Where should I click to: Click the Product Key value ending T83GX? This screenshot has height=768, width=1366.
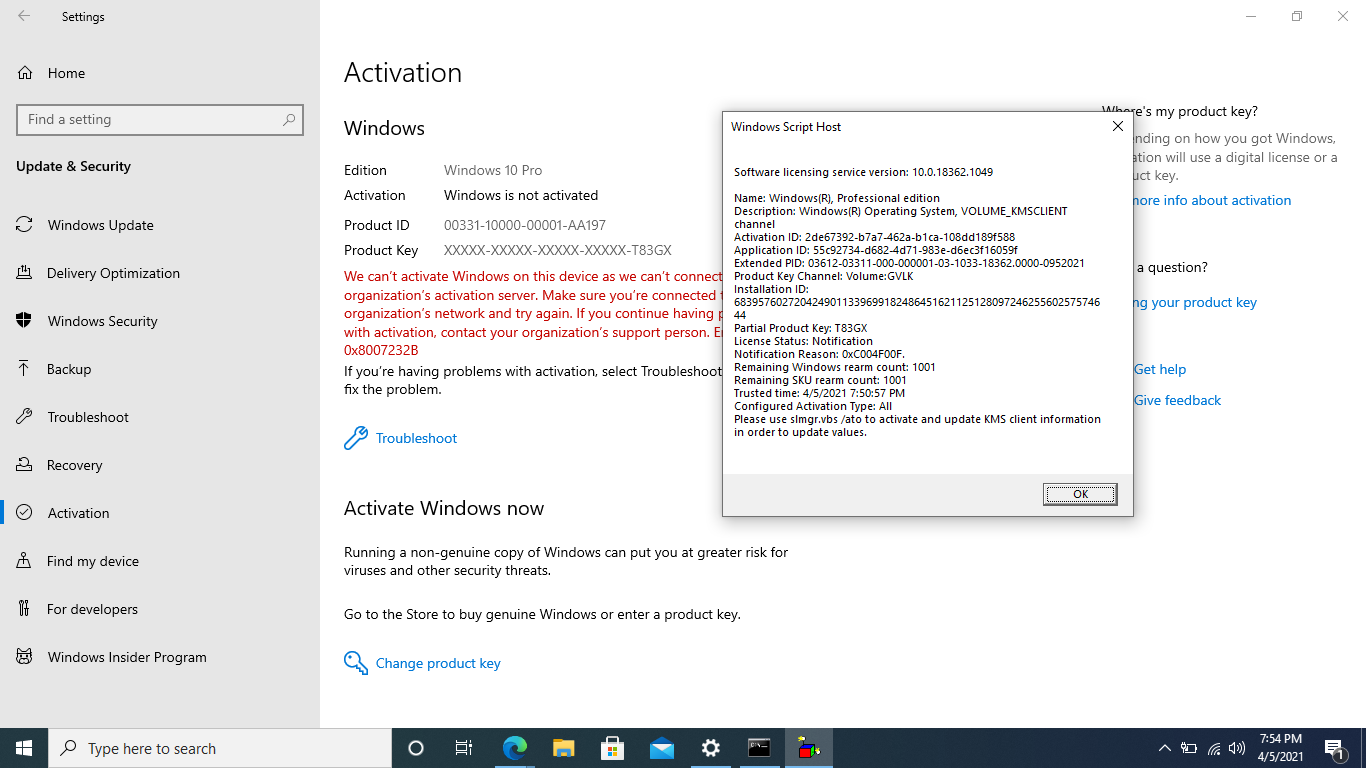tap(558, 250)
